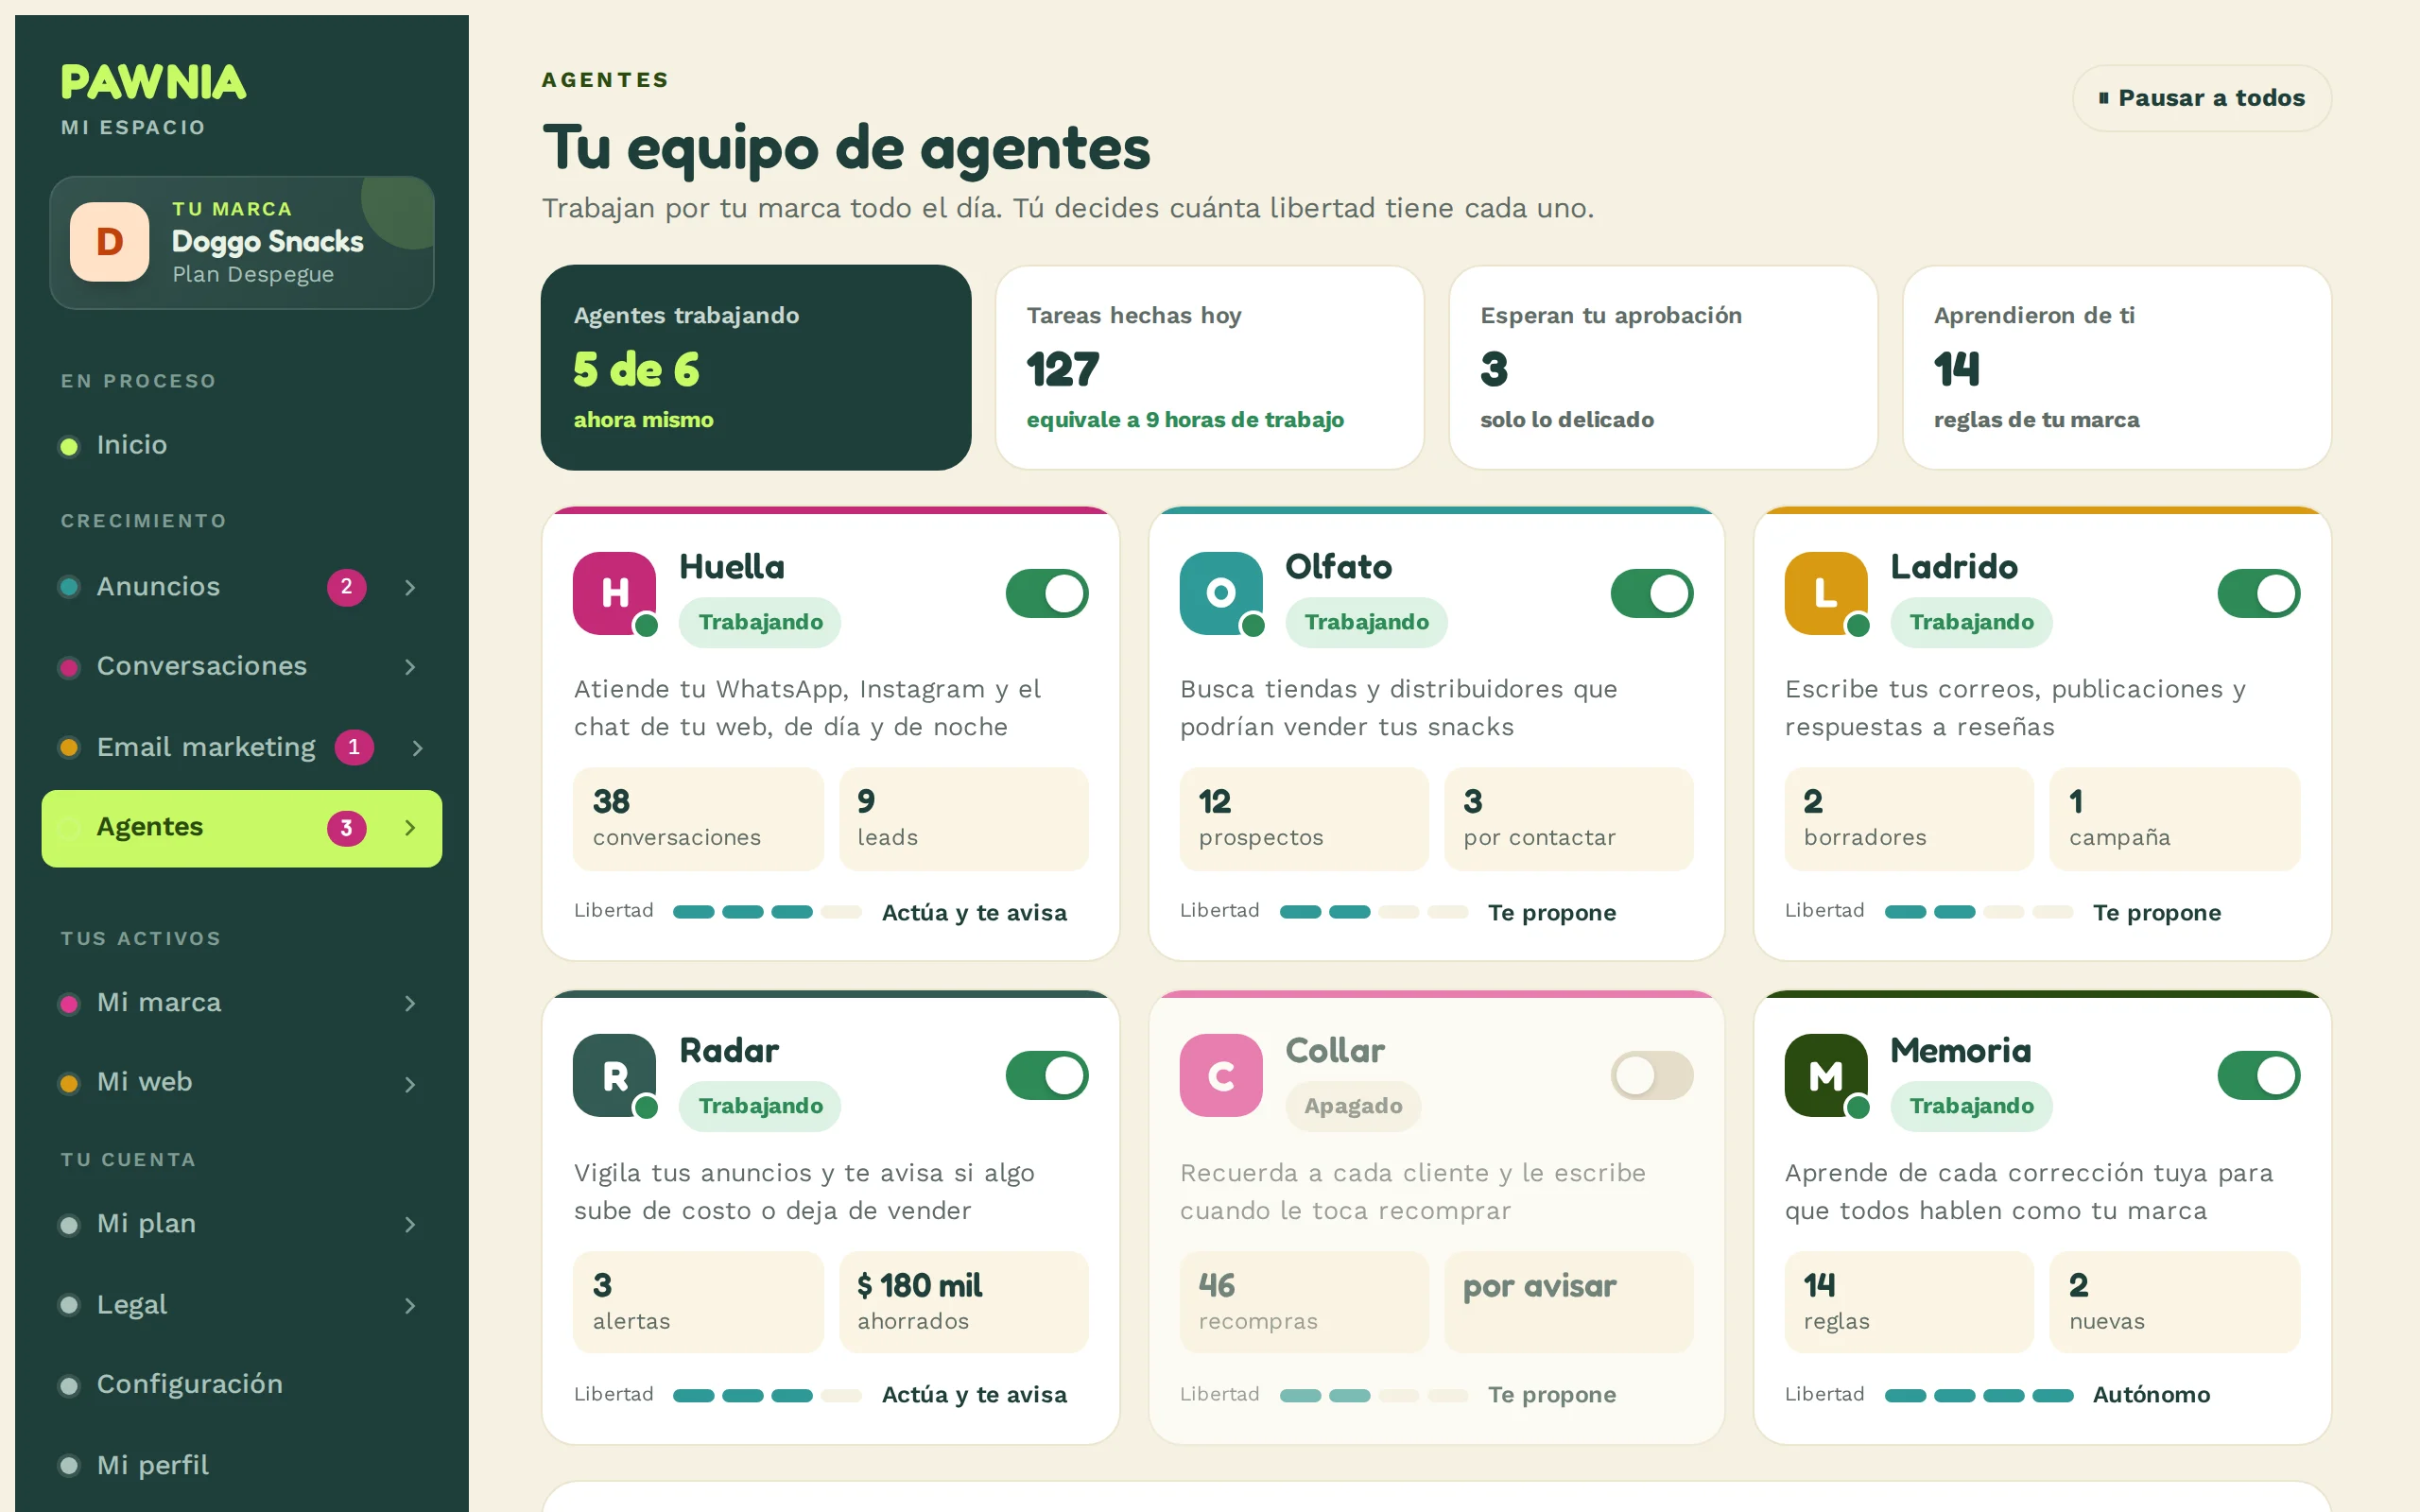This screenshot has width=2420, height=1512.
Task: Click the pink dot beside Mi marca
Action: [x=69, y=1003]
